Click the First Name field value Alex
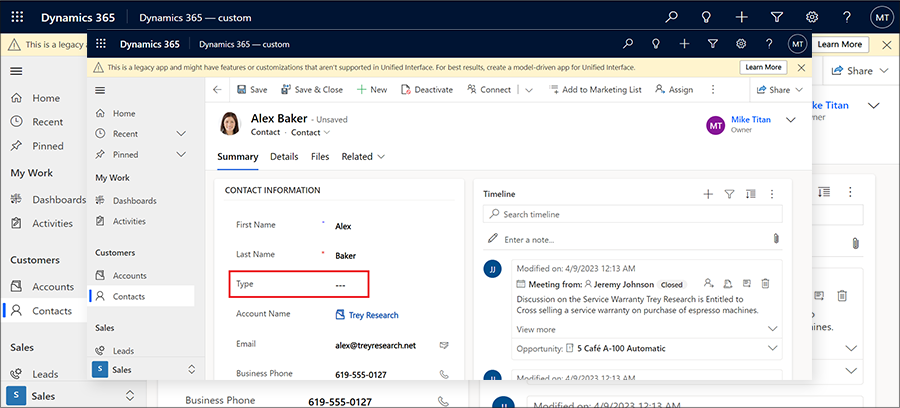 [343, 226]
